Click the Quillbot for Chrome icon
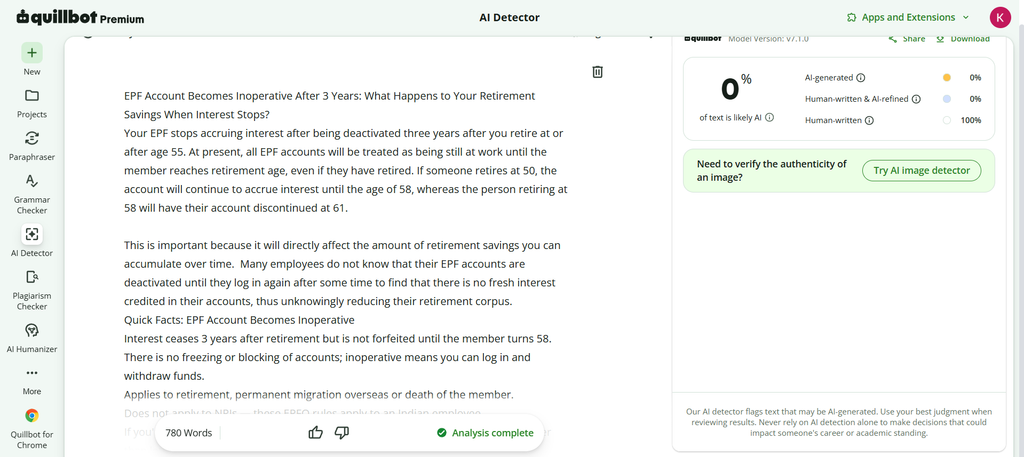This screenshot has width=1024, height=457. click(32, 415)
